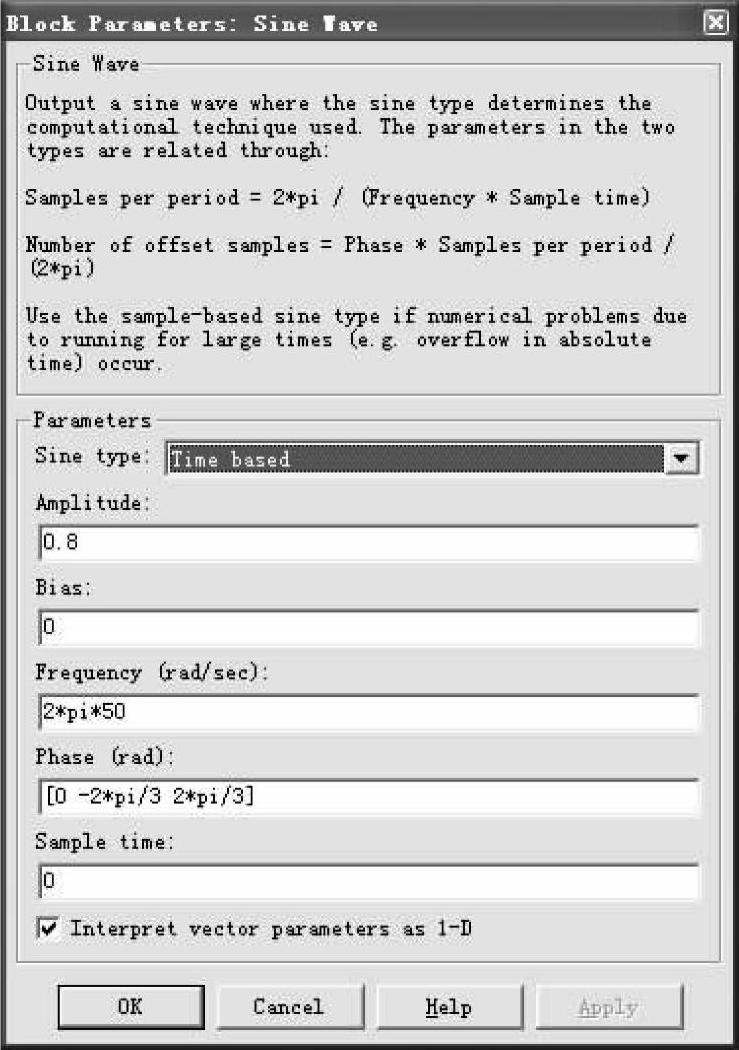Click the greyed-out Apply button

point(608,1006)
